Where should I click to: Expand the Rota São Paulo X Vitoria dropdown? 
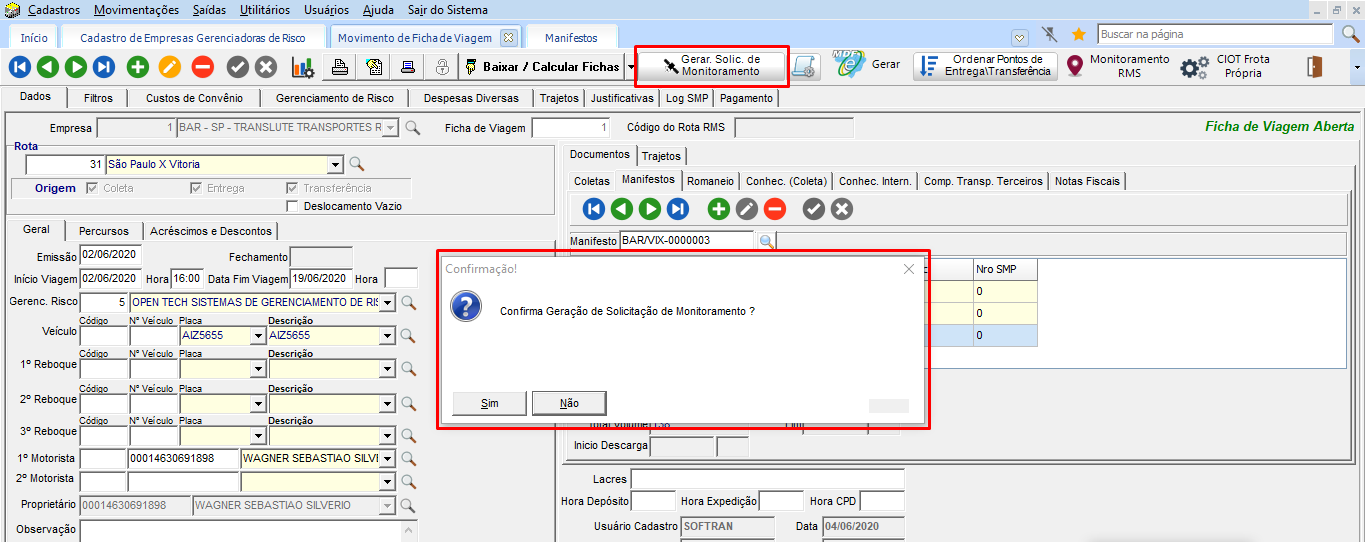pos(334,164)
